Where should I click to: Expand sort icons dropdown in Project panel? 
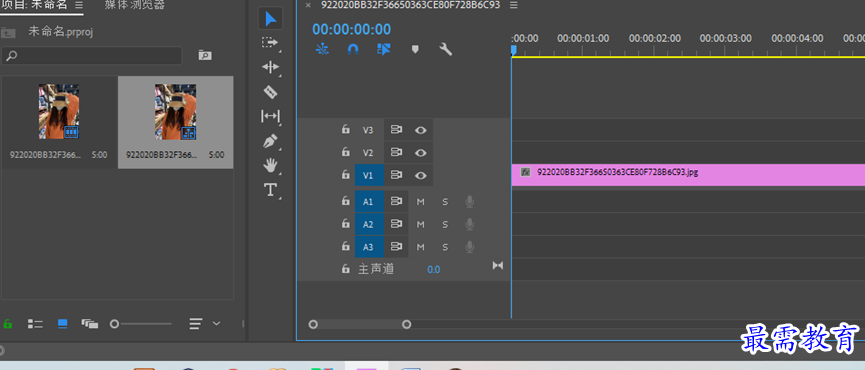pyautogui.click(x=216, y=323)
